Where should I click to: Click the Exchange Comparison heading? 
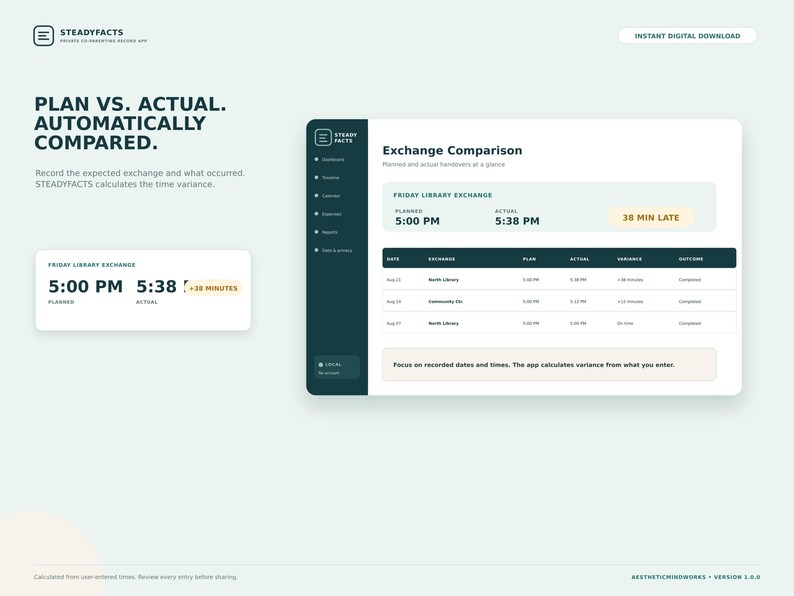tap(452, 150)
